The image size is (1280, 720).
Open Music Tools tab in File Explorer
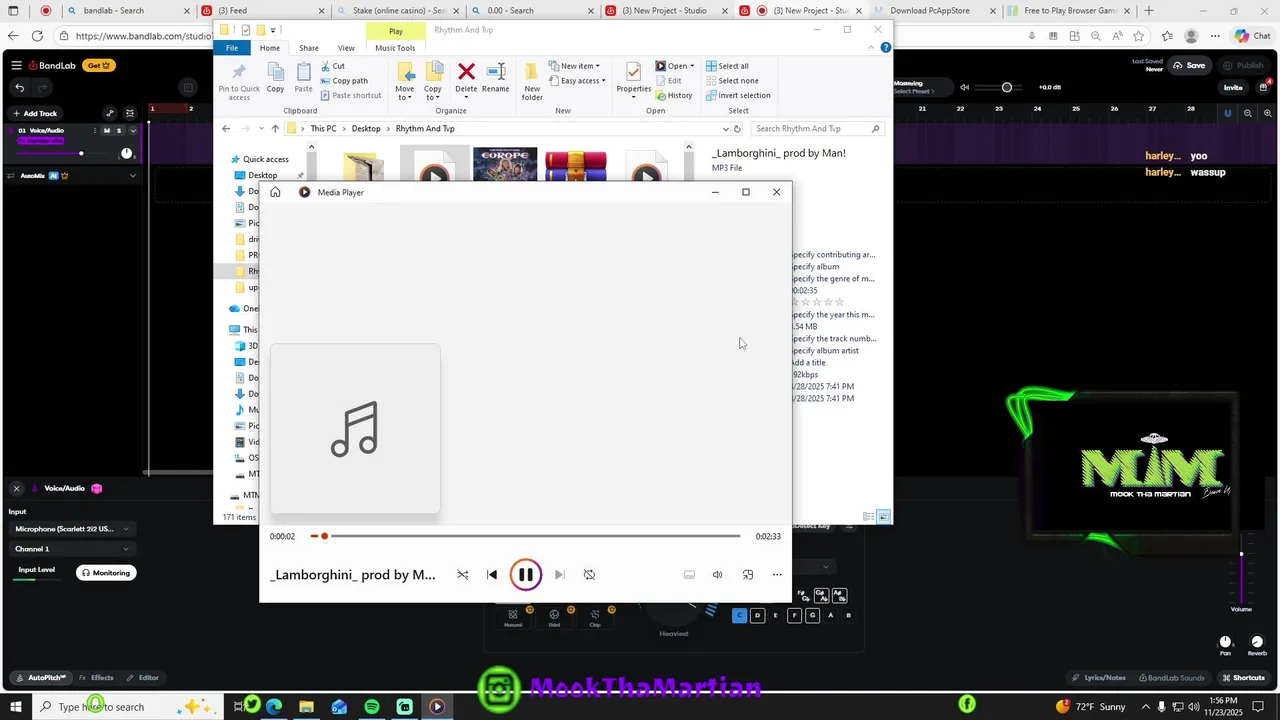[395, 48]
